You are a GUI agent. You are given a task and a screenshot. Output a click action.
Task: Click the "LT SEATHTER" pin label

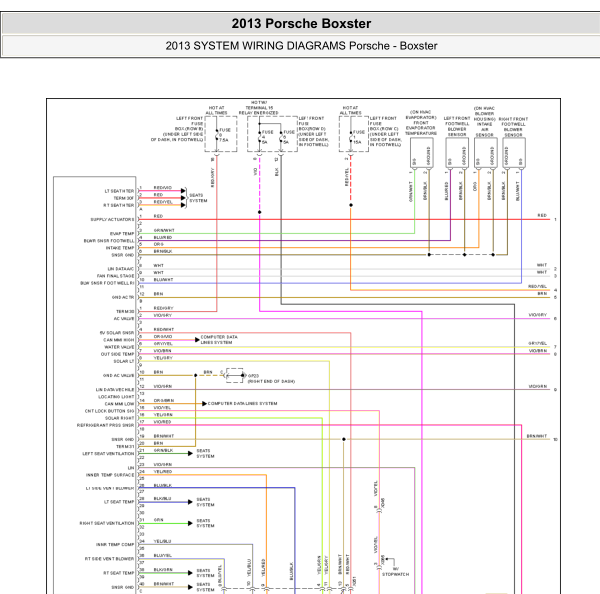click(x=119, y=191)
